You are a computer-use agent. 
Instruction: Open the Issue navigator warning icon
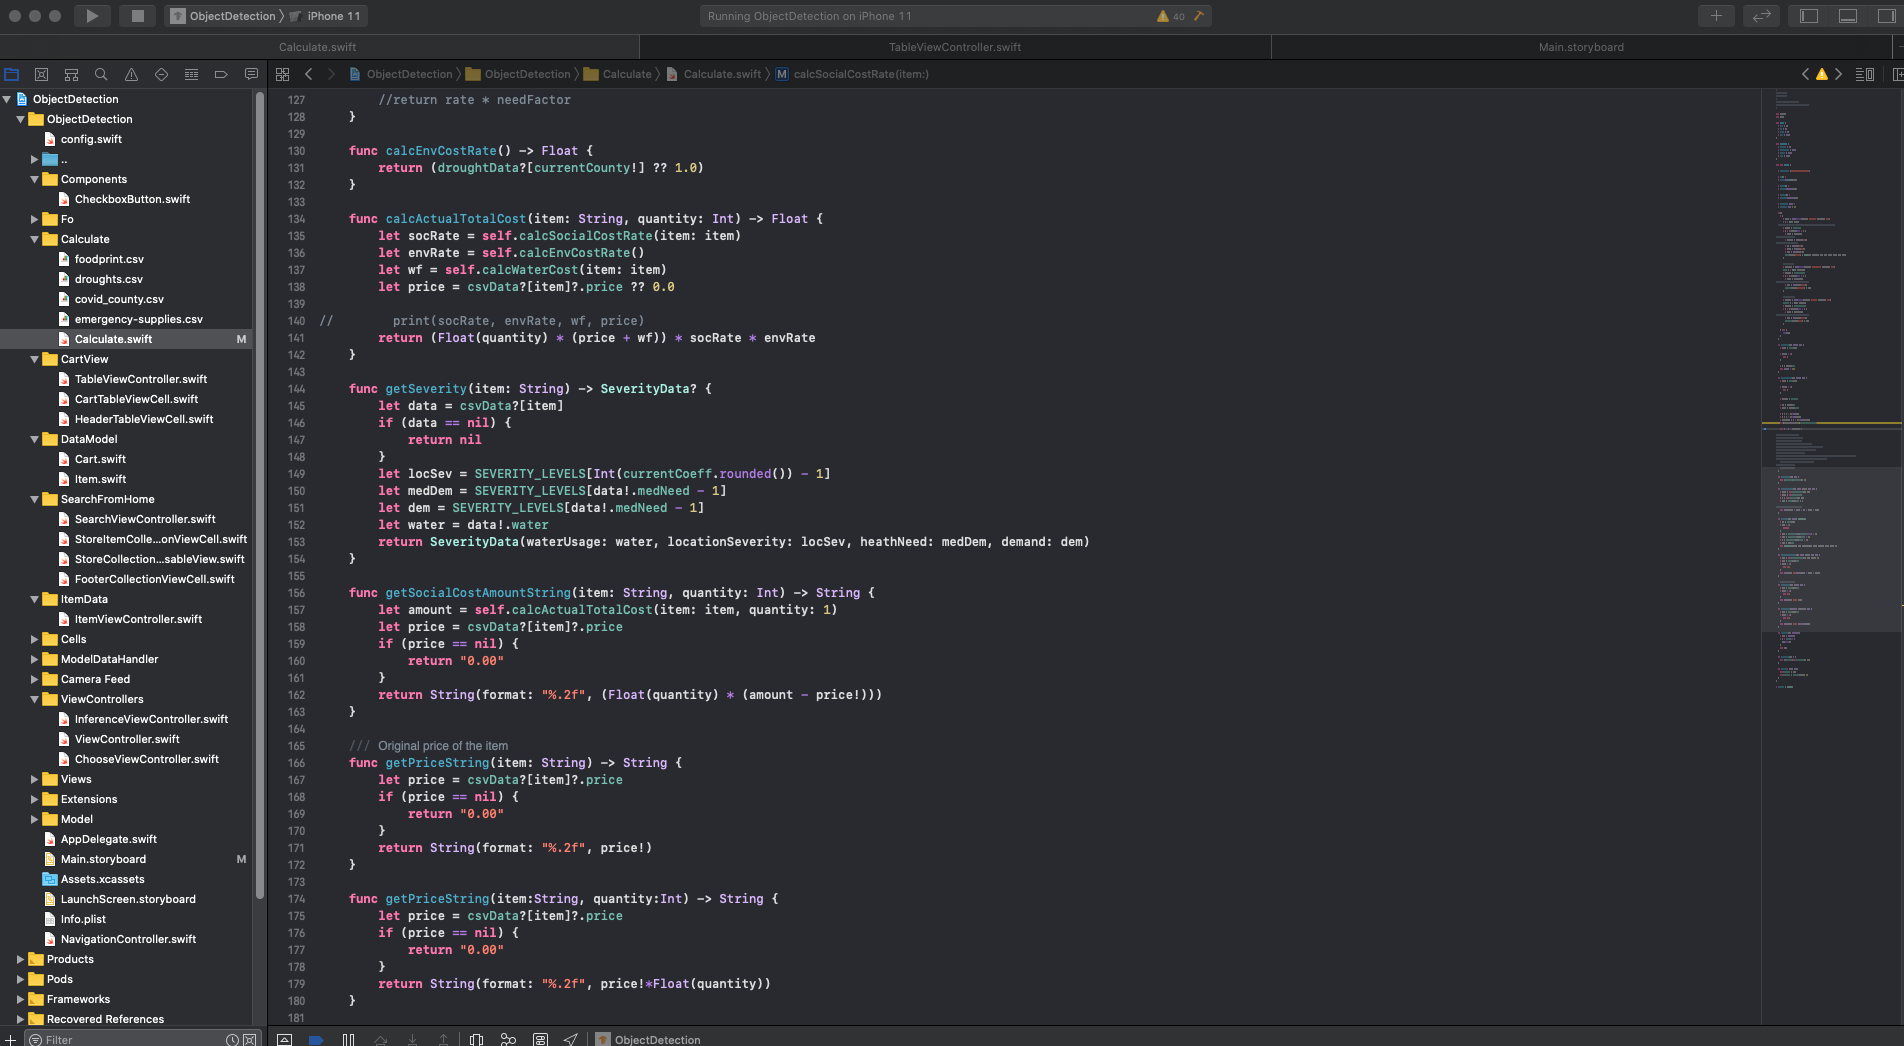[x=131, y=74]
